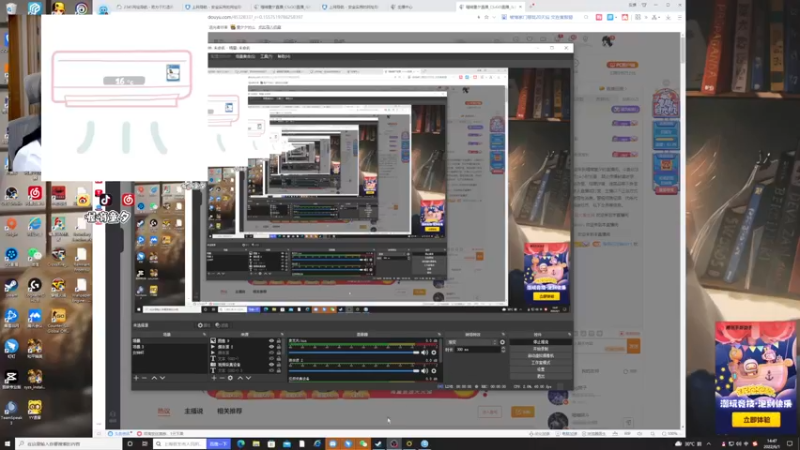Adjust the 媒体源 2 volume slider
This screenshot has width=800, height=450.
[354, 371]
